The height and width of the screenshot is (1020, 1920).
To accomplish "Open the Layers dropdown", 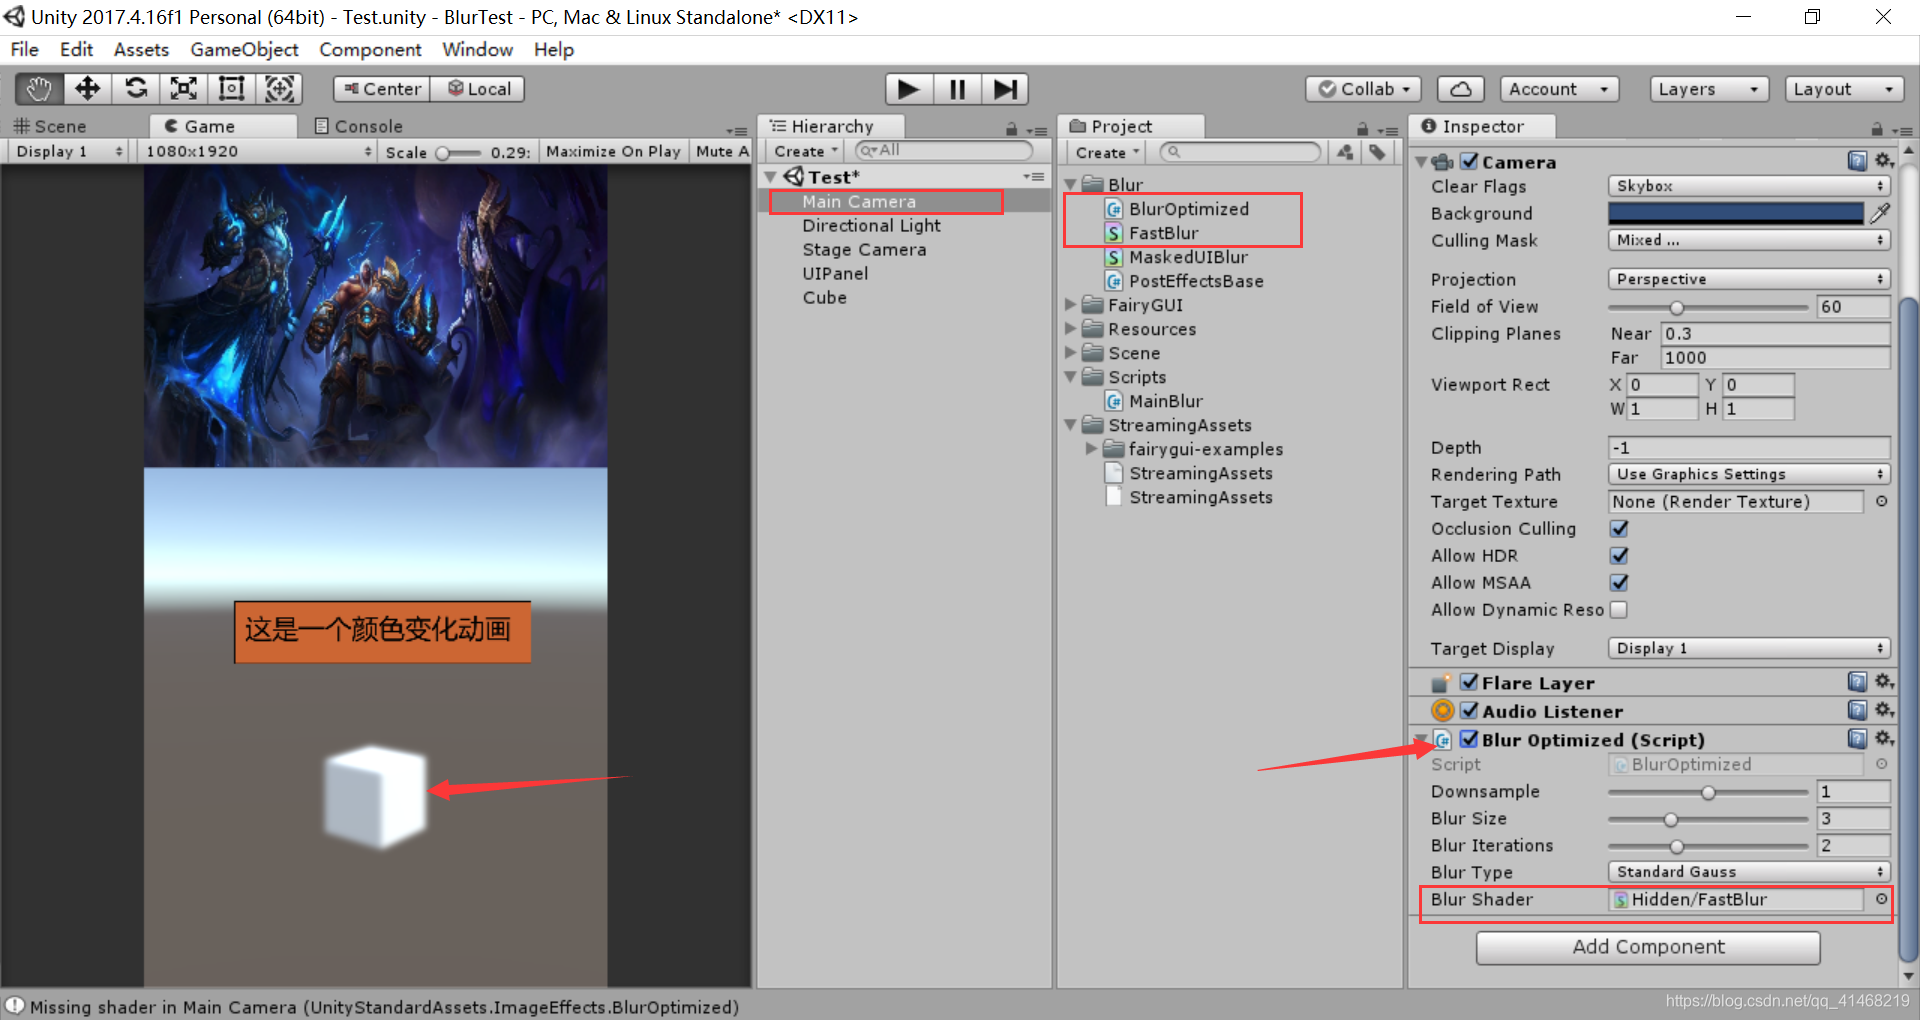I will [1709, 89].
